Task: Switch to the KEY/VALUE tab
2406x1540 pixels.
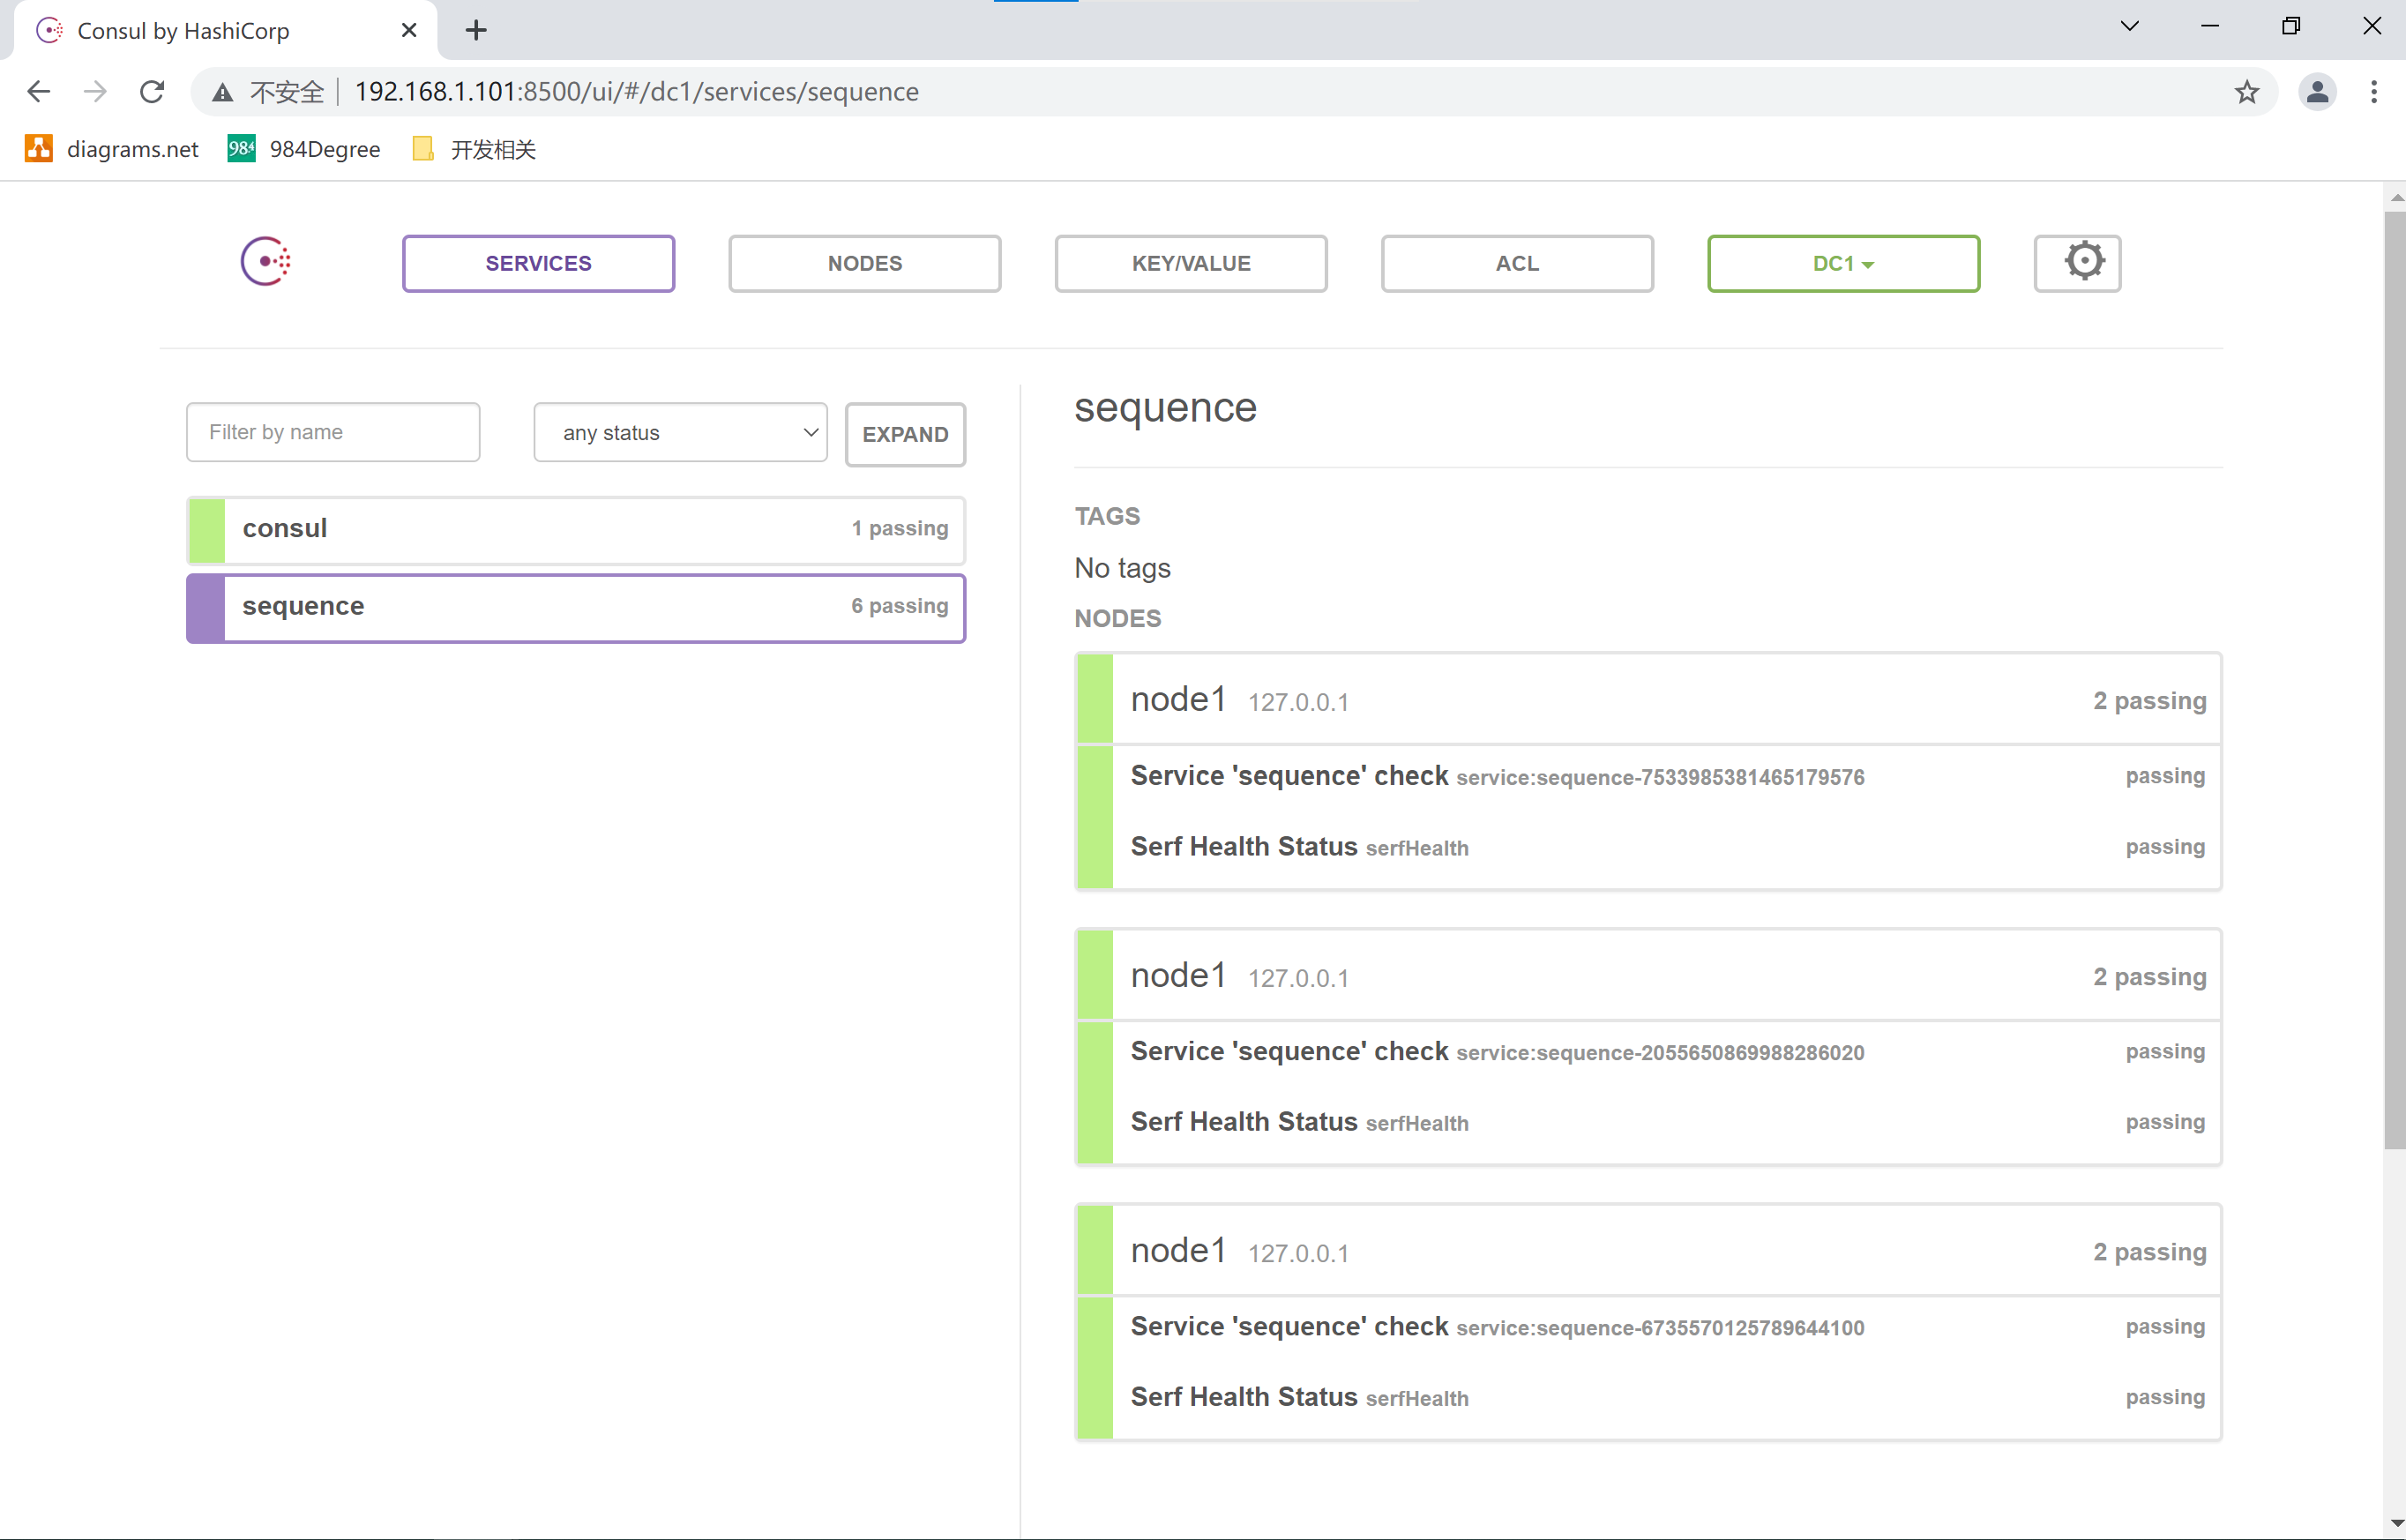Action: pyautogui.click(x=1190, y=263)
